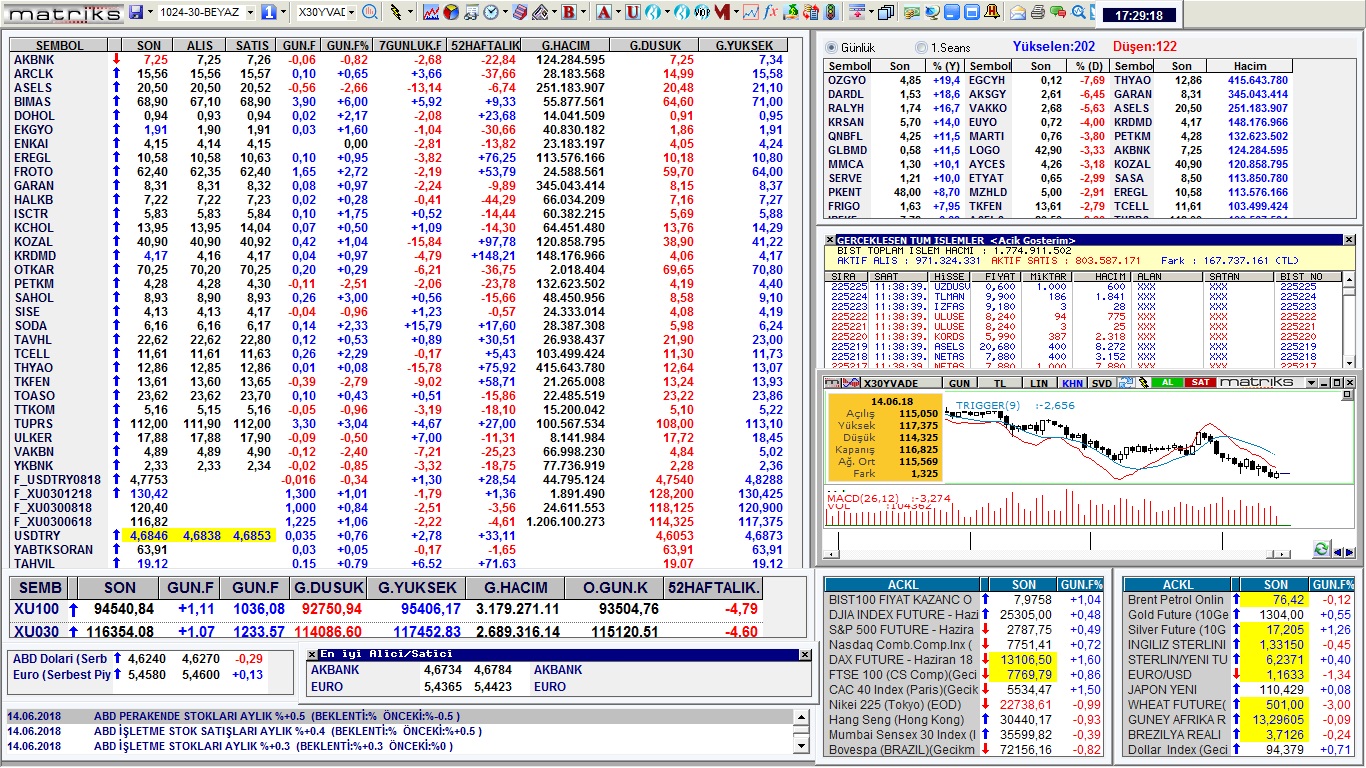Click the alarm bell toolbar icon
Viewport: 1366px width, 768px height.
coord(992,12)
